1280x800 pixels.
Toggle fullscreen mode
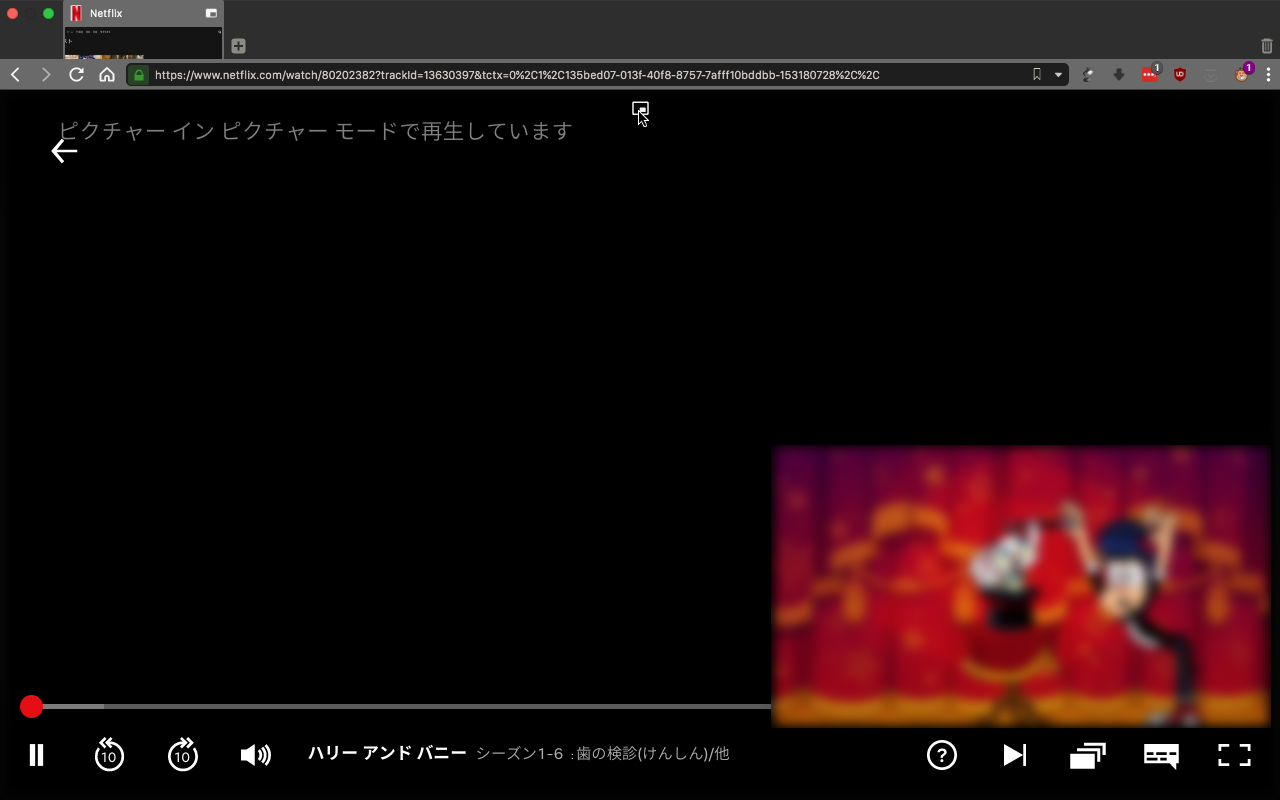pos(1234,755)
